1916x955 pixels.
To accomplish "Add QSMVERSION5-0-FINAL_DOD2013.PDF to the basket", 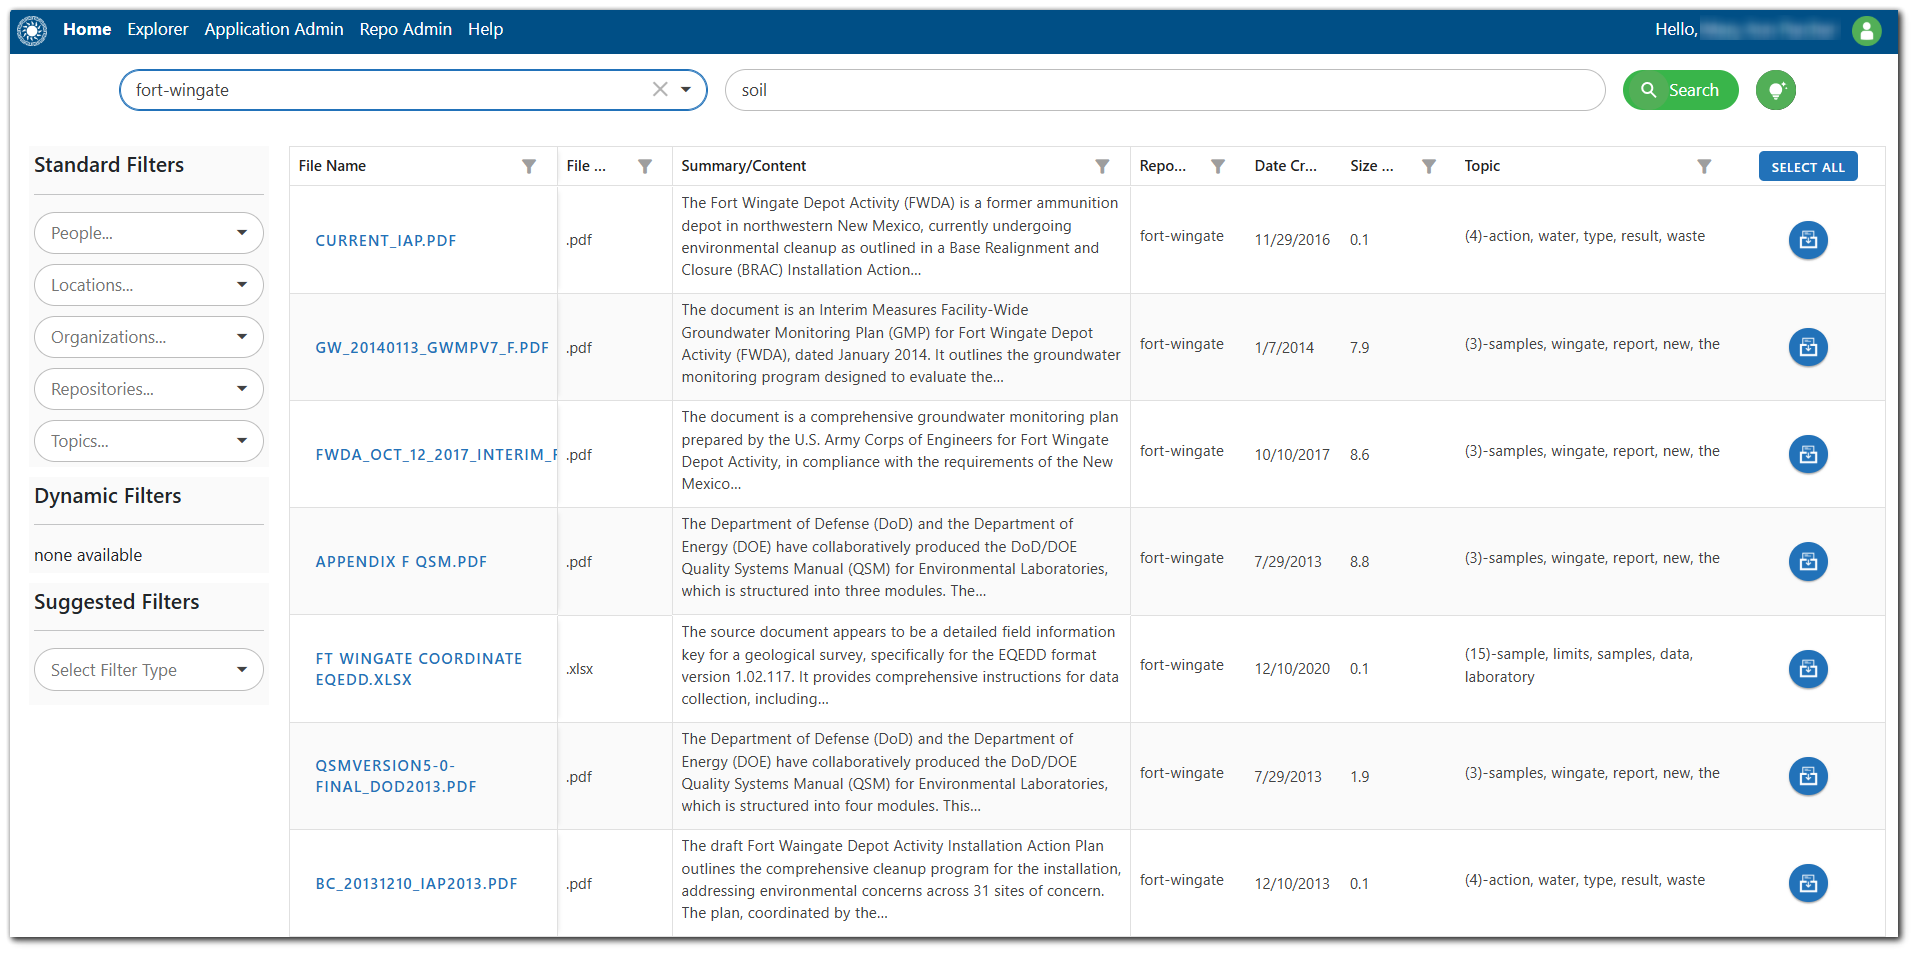I will (x=1808, y=776).
